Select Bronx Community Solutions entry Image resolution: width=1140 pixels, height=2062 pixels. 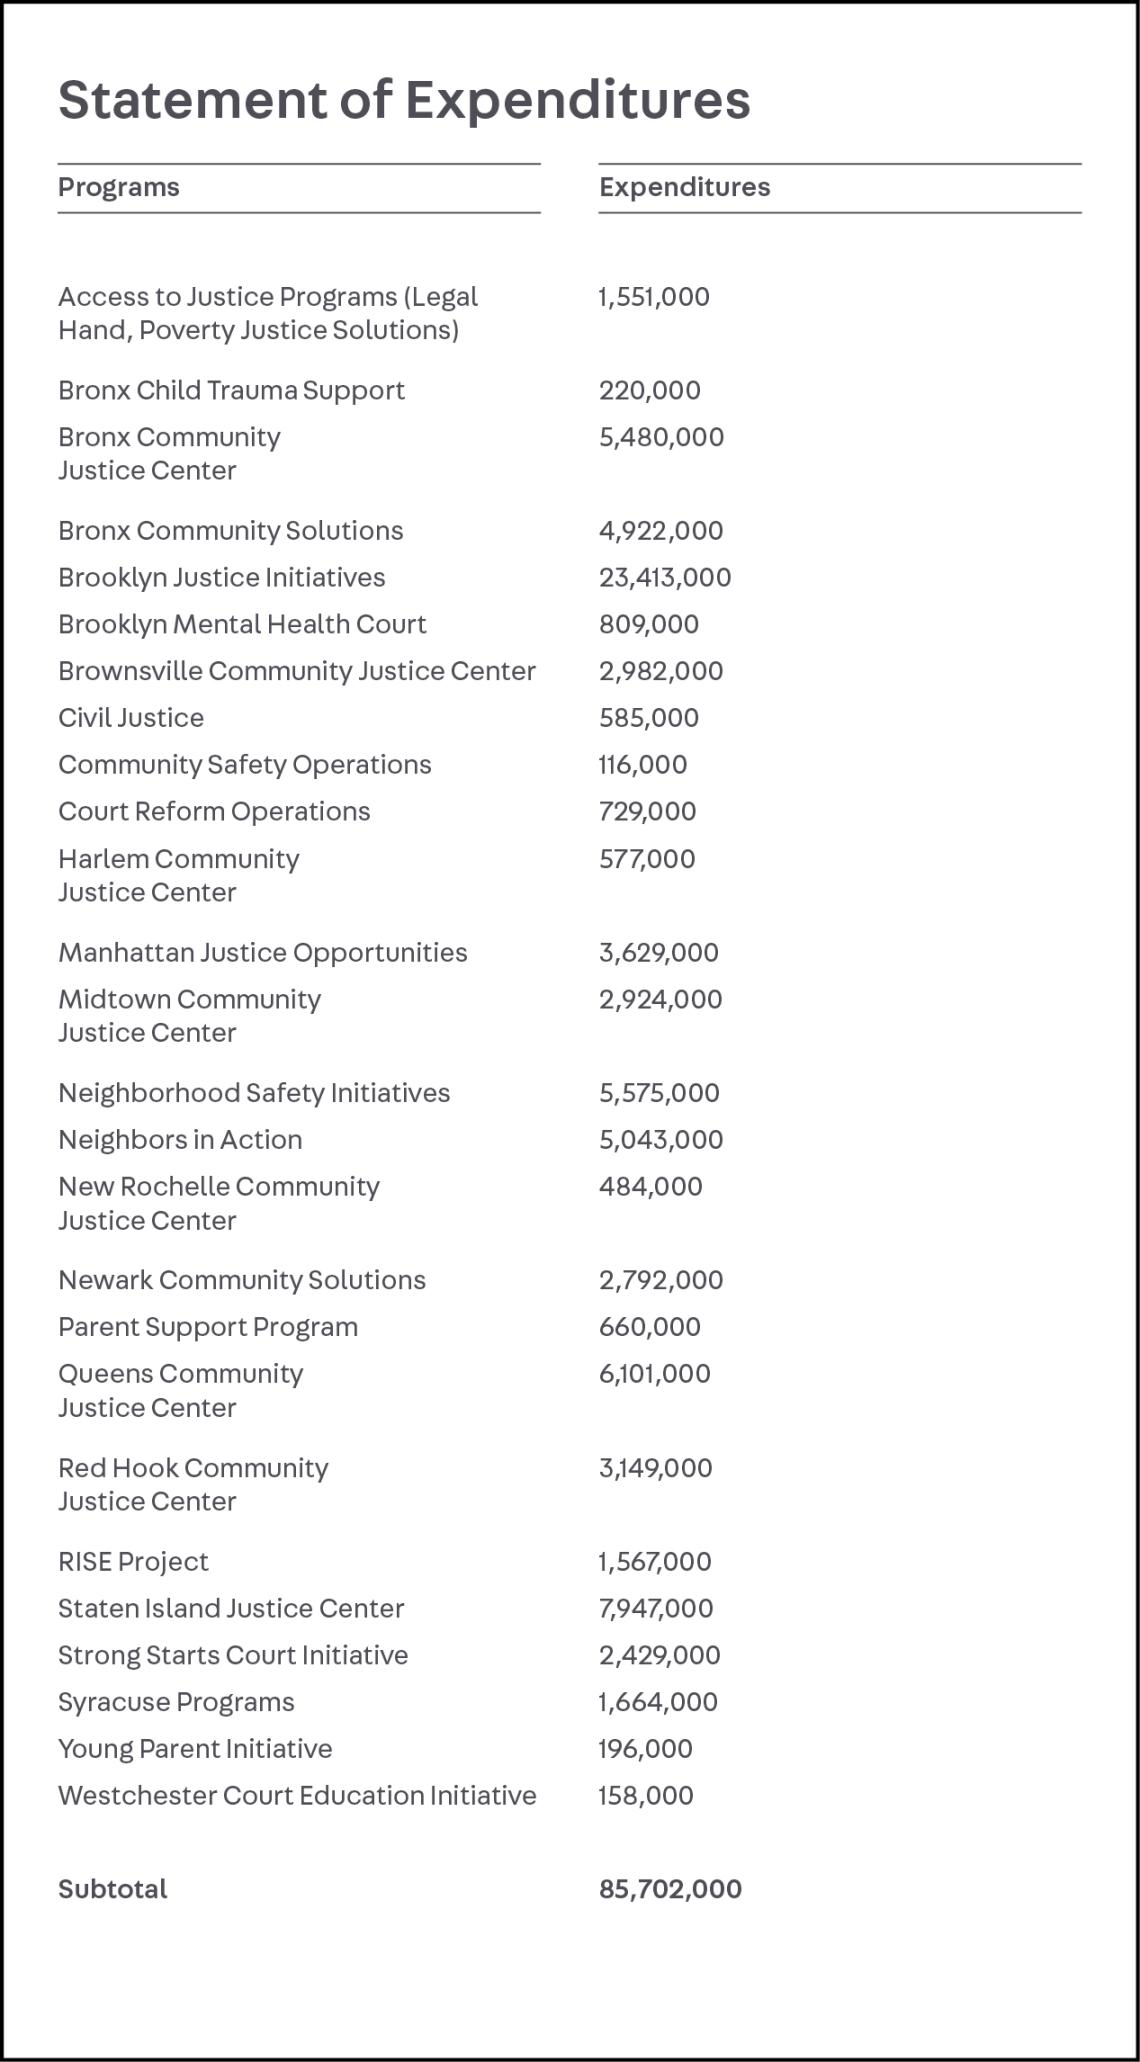pos(231,531)
